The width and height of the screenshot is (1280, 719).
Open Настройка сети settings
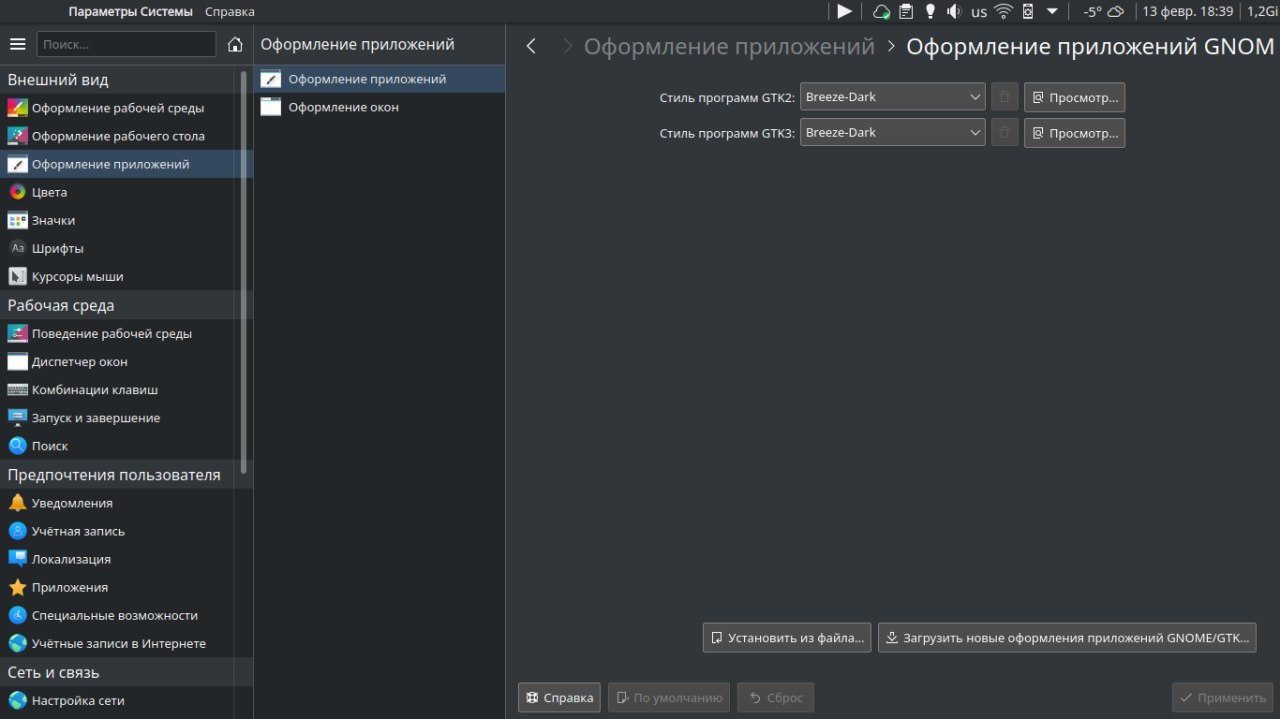coord(126,701)
